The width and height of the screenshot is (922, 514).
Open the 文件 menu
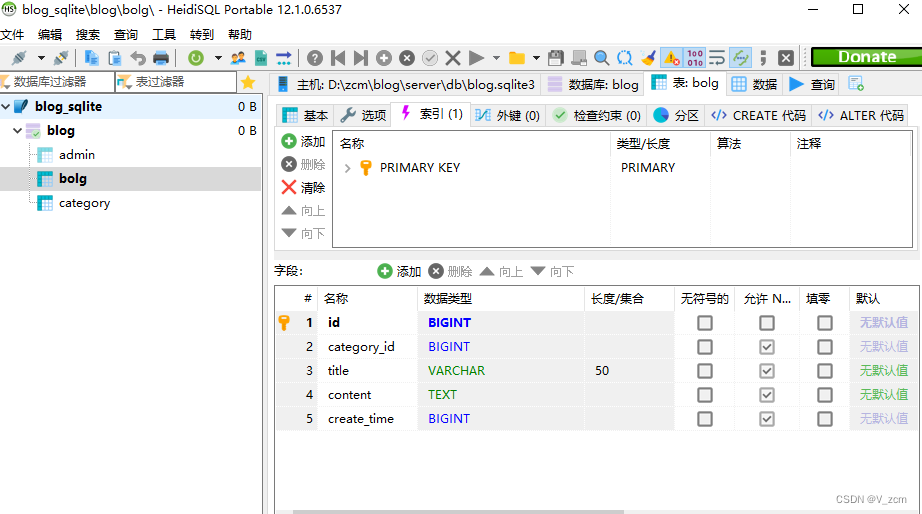(12, 35)
